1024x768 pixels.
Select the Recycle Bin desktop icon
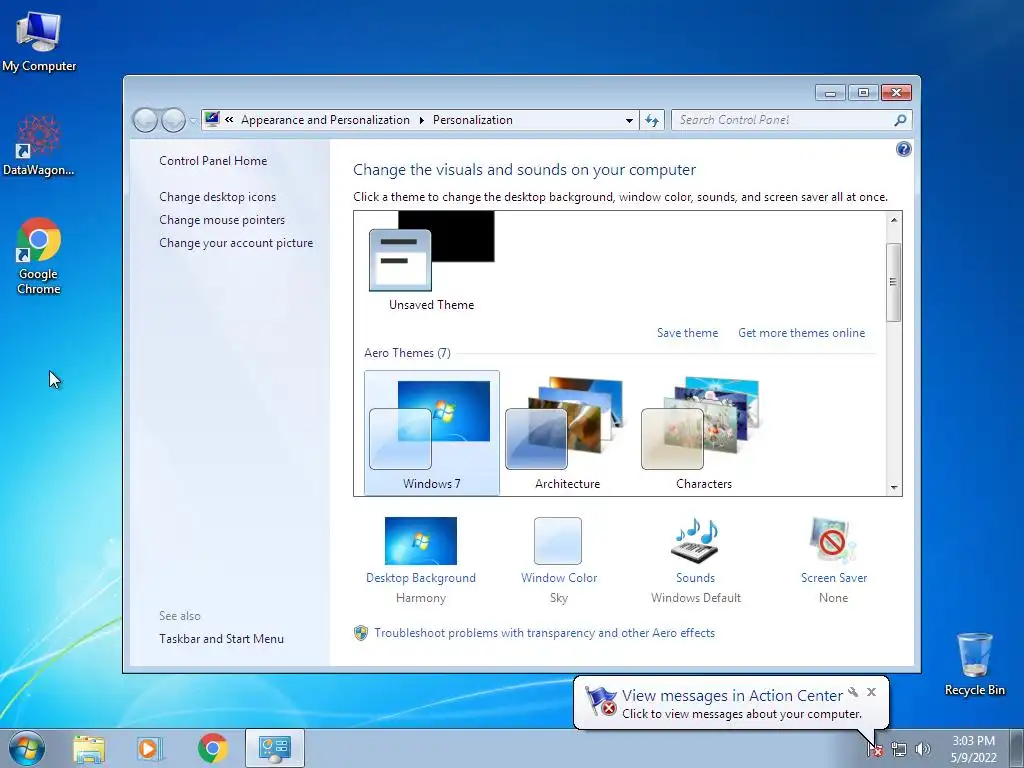point(974,664)
